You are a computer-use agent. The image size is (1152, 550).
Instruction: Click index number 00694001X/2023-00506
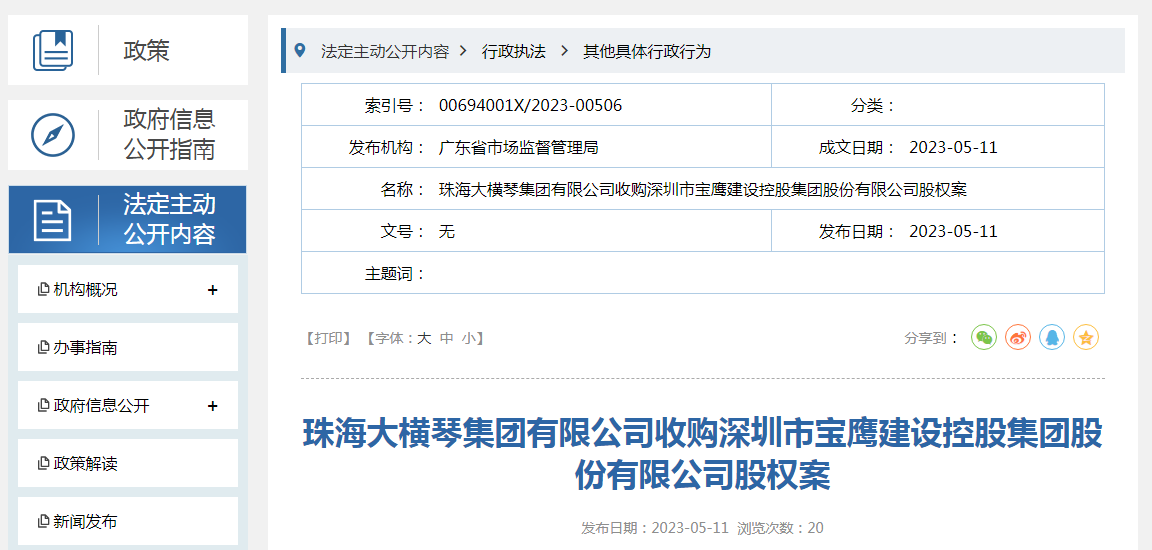[530, 105]
